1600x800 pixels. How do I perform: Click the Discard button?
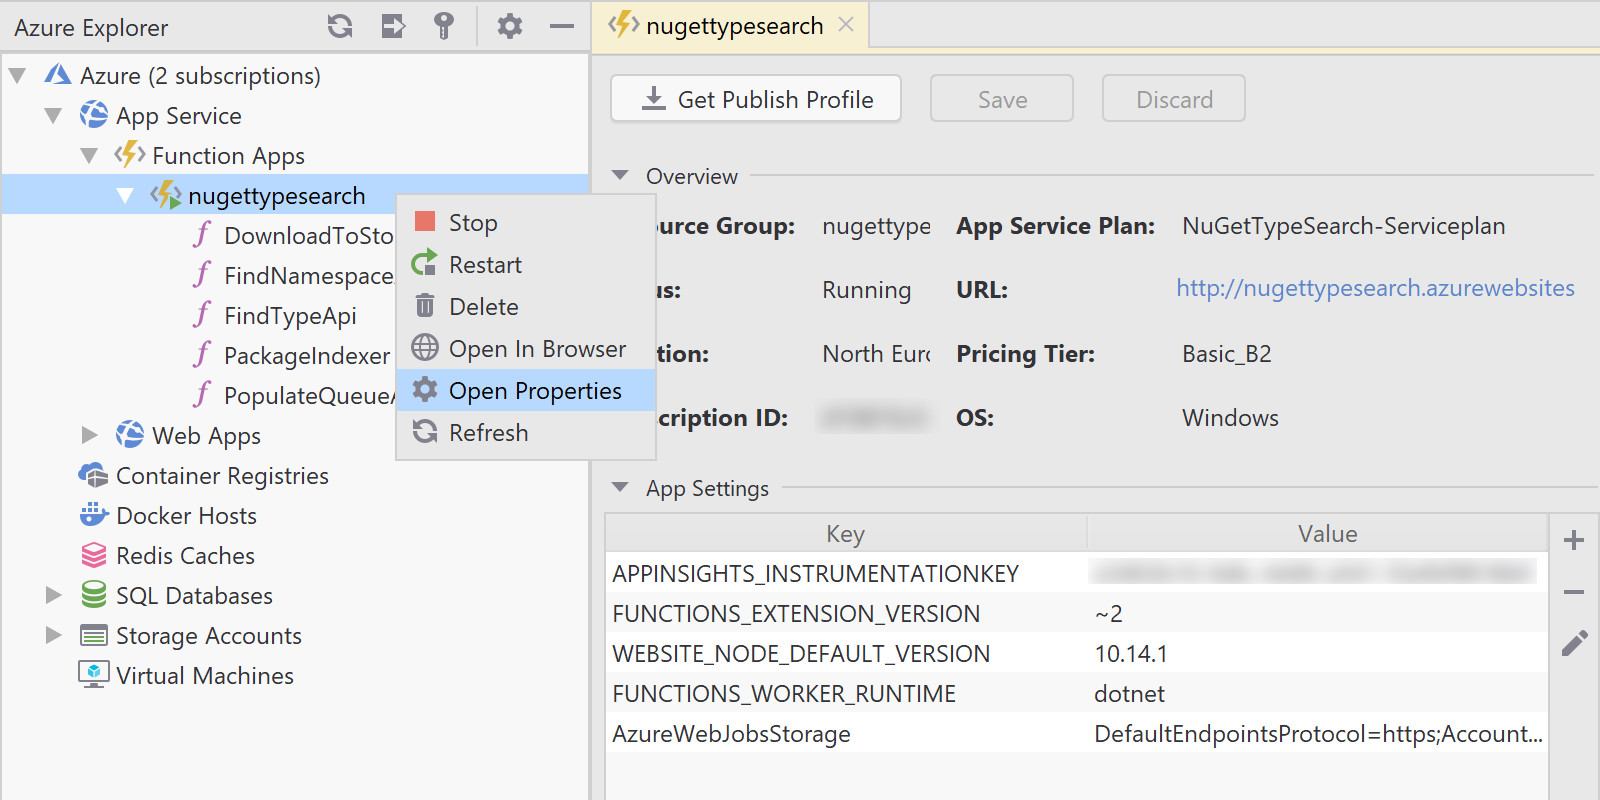(x=1174, y=99)
